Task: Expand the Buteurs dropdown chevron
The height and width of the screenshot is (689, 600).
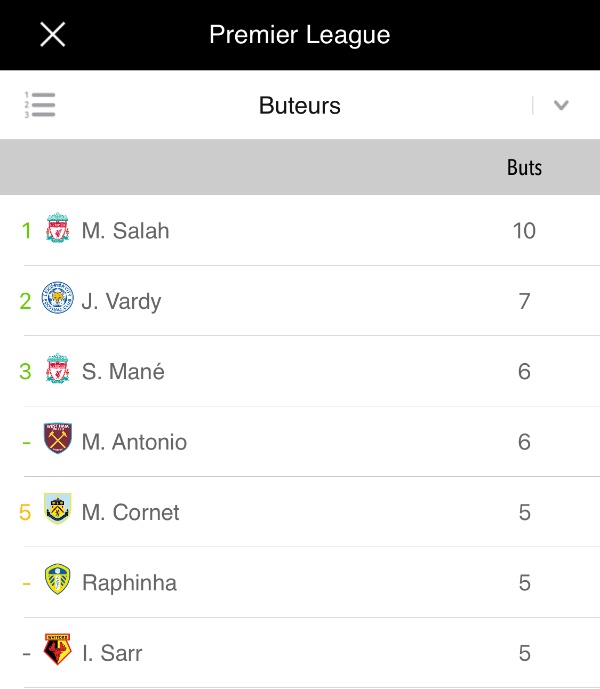Action: (561, 105)
